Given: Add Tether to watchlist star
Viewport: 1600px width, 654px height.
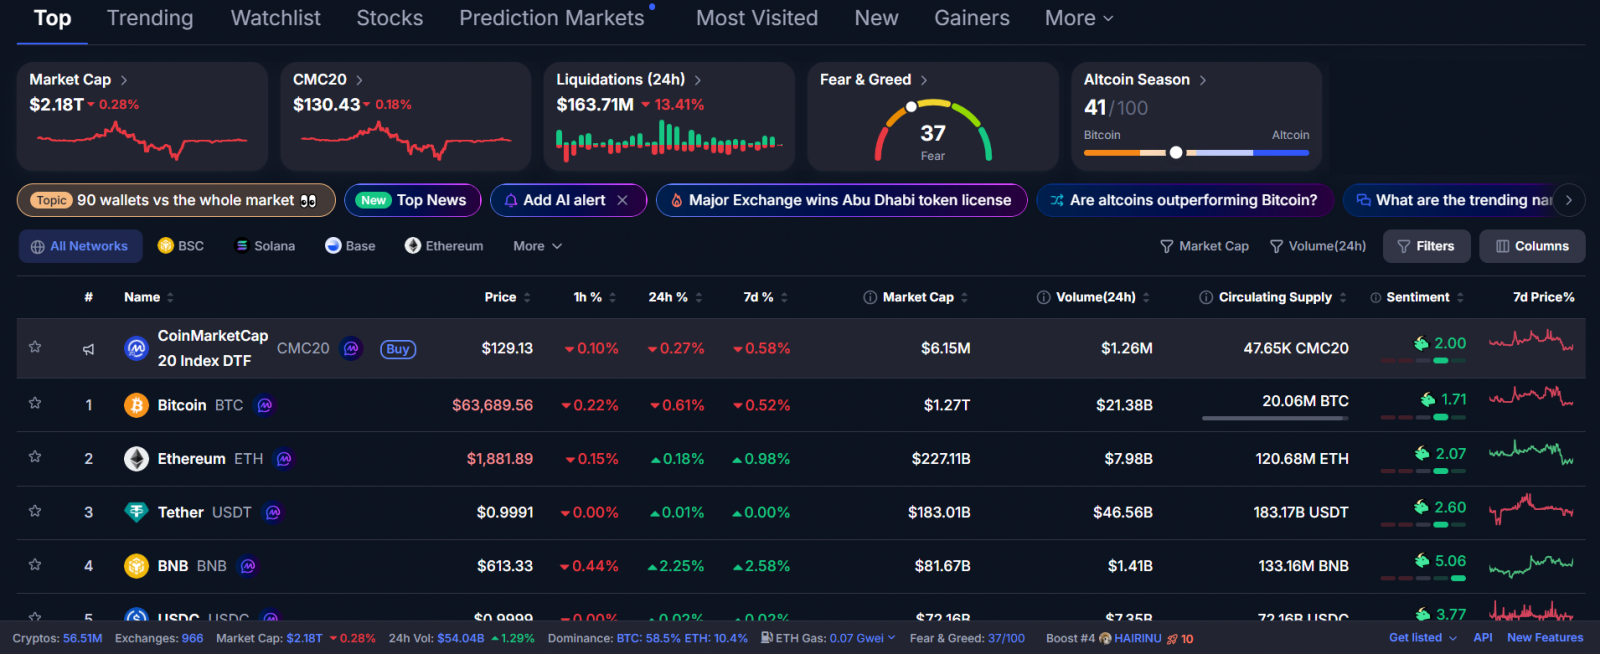Looking at the screenshot, I should point(35,511).
